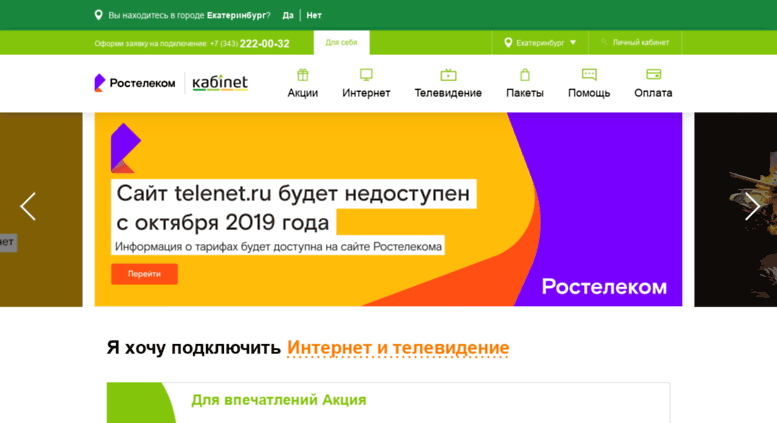This screenshot has width=777, height=423.
Task: Open Личный кабинет link
Action: tap(641, 43)
